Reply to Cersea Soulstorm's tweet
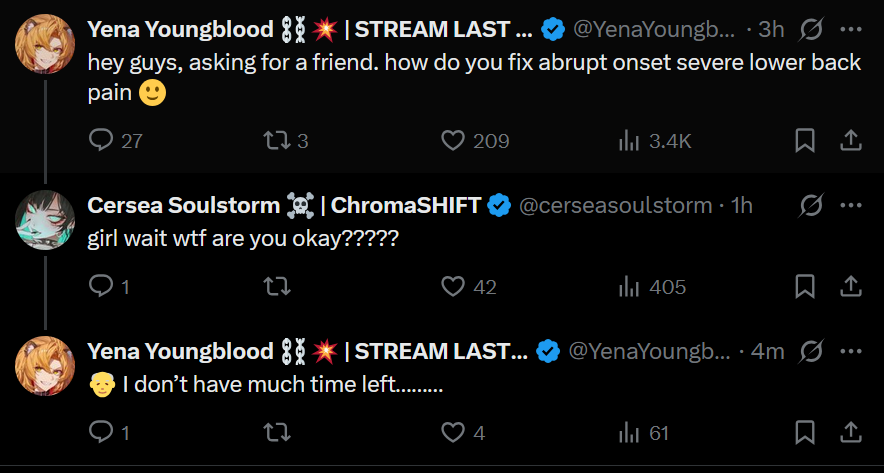Image resolution: width=884 pixels, height=473 pixels. [101, 287]
